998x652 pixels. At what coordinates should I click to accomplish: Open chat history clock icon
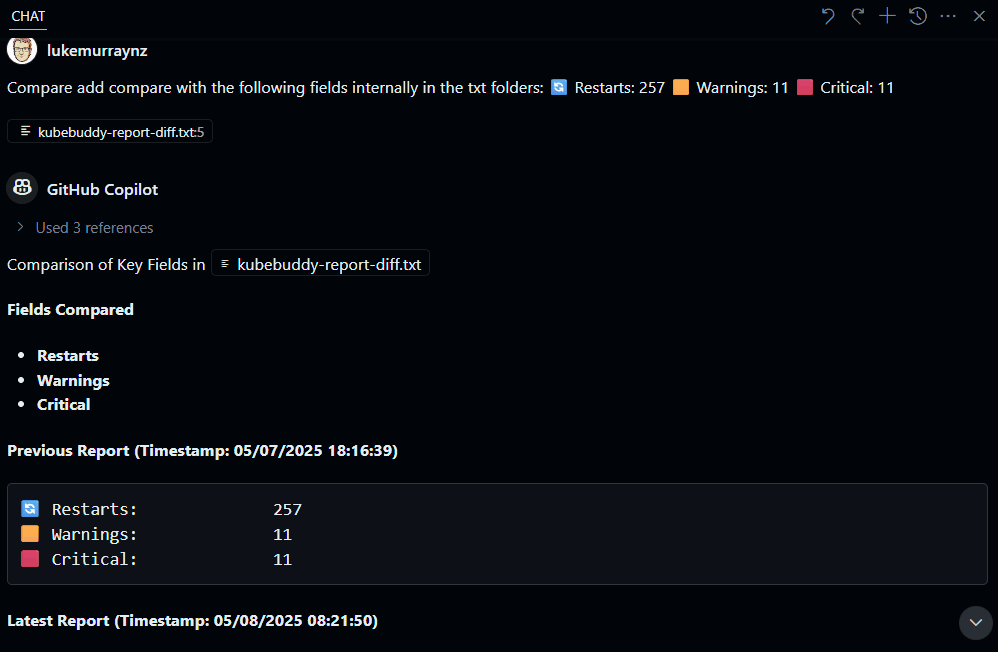[918, 16]
